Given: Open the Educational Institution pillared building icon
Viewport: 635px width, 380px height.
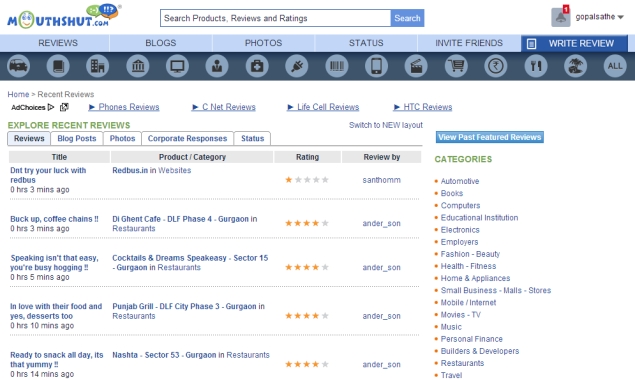Looking at the screenshot, I should coord(138,66).
